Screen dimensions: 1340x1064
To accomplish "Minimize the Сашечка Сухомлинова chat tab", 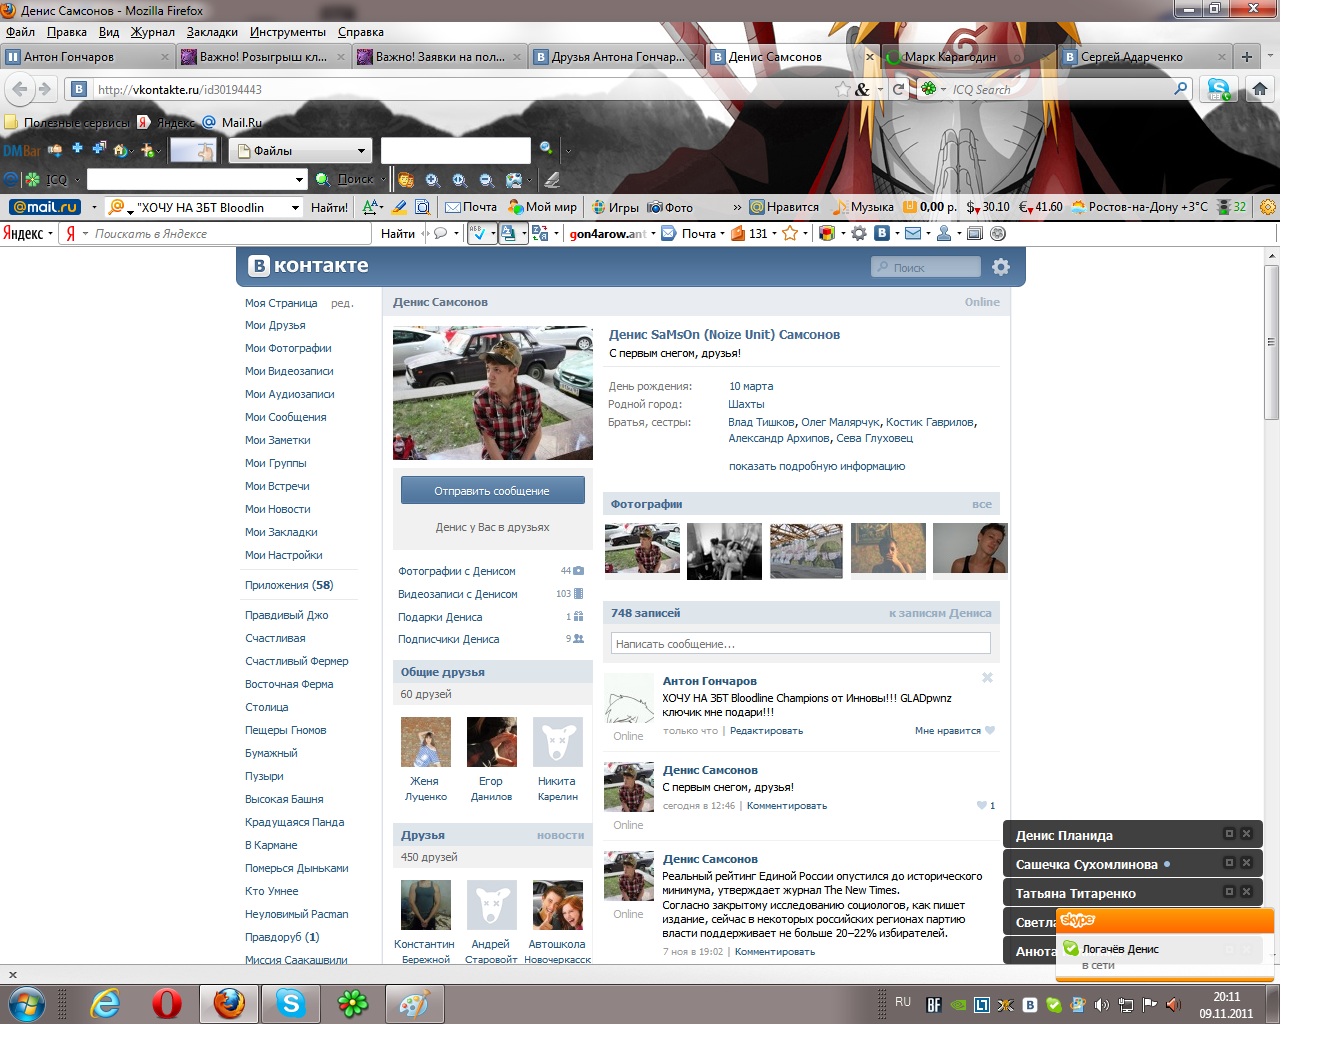I will 1230,862.
